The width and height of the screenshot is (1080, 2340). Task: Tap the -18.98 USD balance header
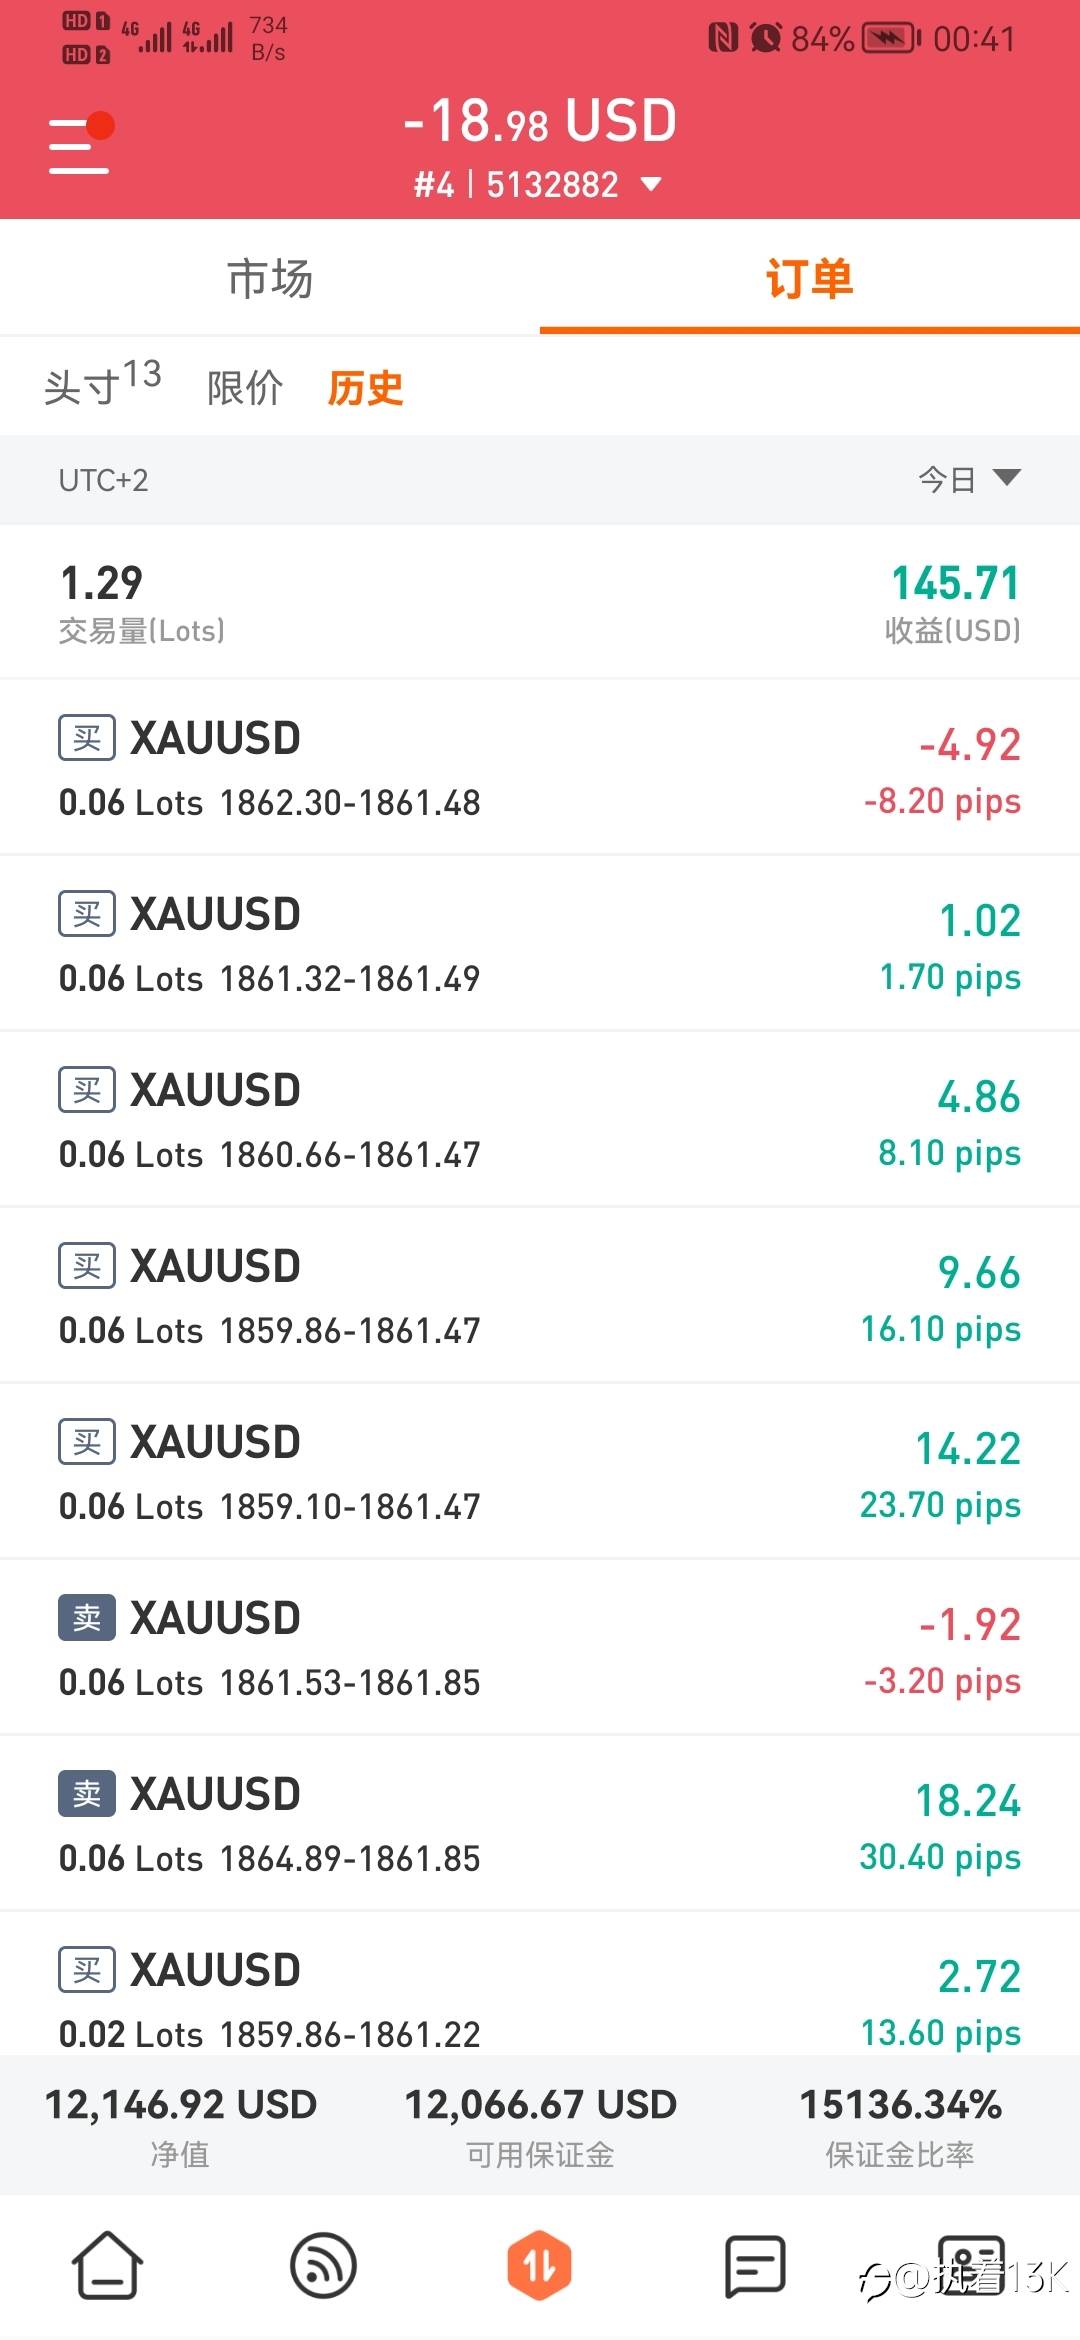click(x=540, y=122)
